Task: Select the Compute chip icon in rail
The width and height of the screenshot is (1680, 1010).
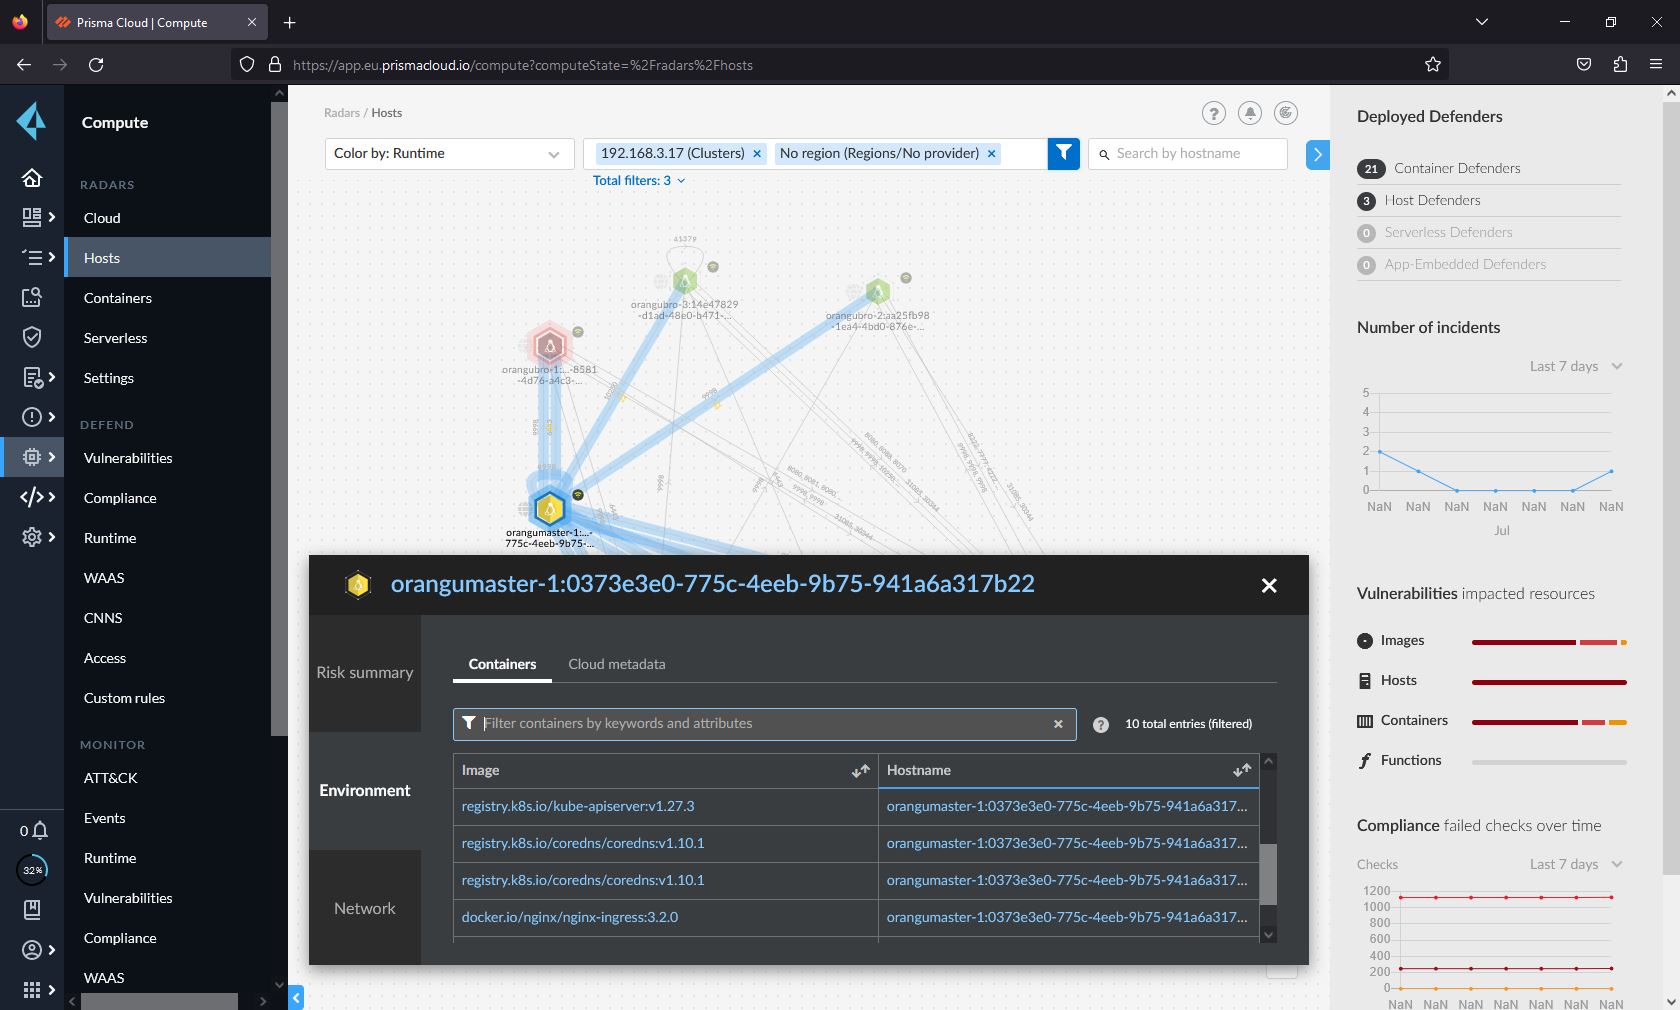Action: click(32, 457)
